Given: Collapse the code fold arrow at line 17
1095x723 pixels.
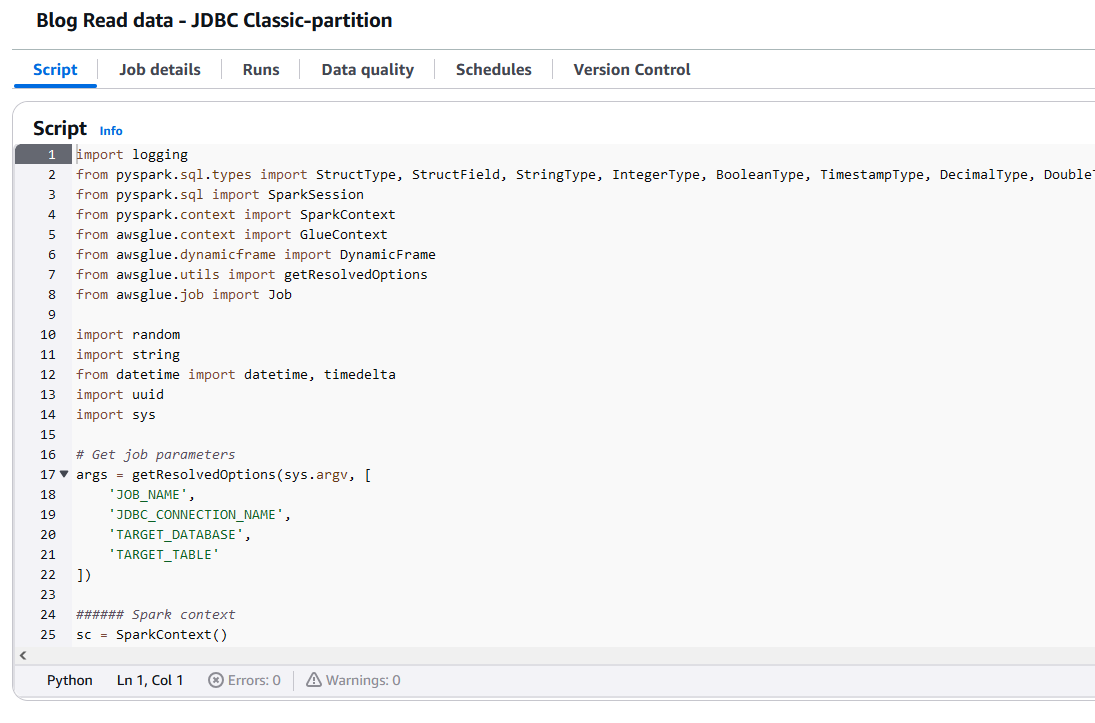Looking at the screenshot, I should pos(65,474).
